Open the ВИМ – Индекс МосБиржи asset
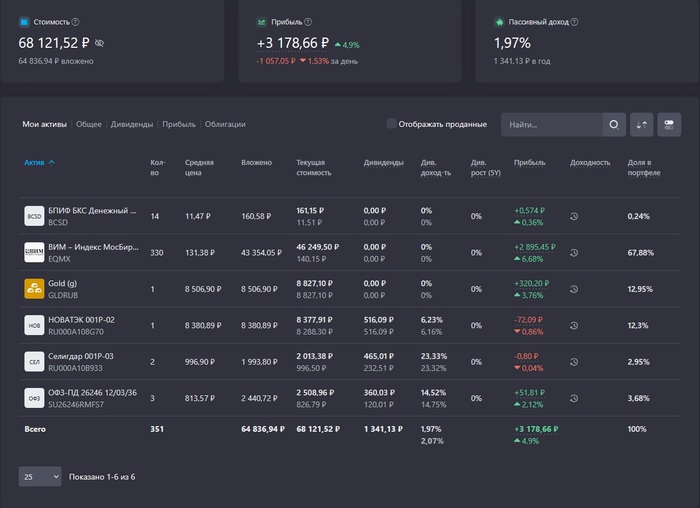The width and height of the screenshot is (700, 508). (x=94, y=247)
